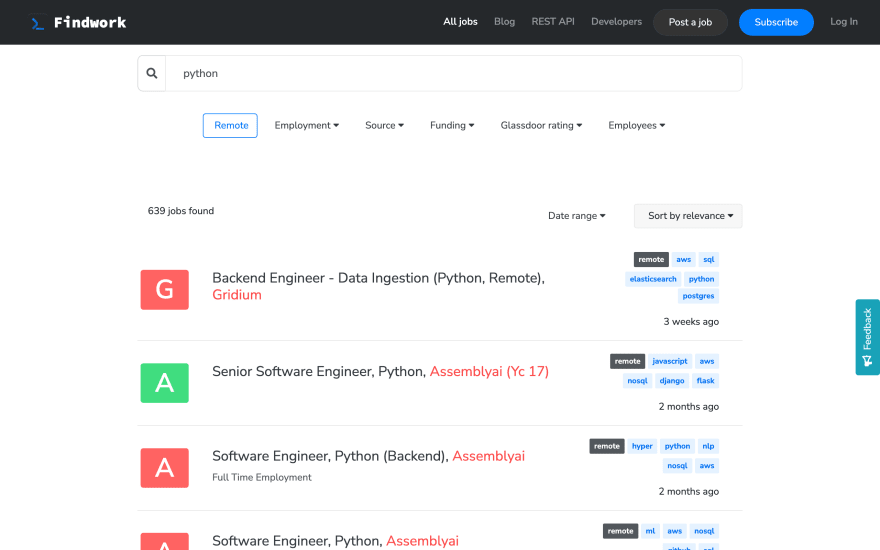Click the nlp tag

click(x=708, y=446)
